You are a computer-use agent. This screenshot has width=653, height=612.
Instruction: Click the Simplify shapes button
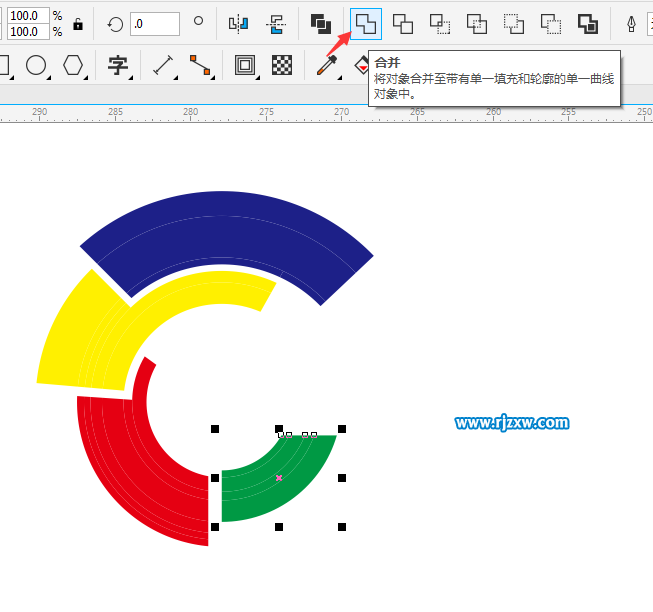tap(477, 23)
